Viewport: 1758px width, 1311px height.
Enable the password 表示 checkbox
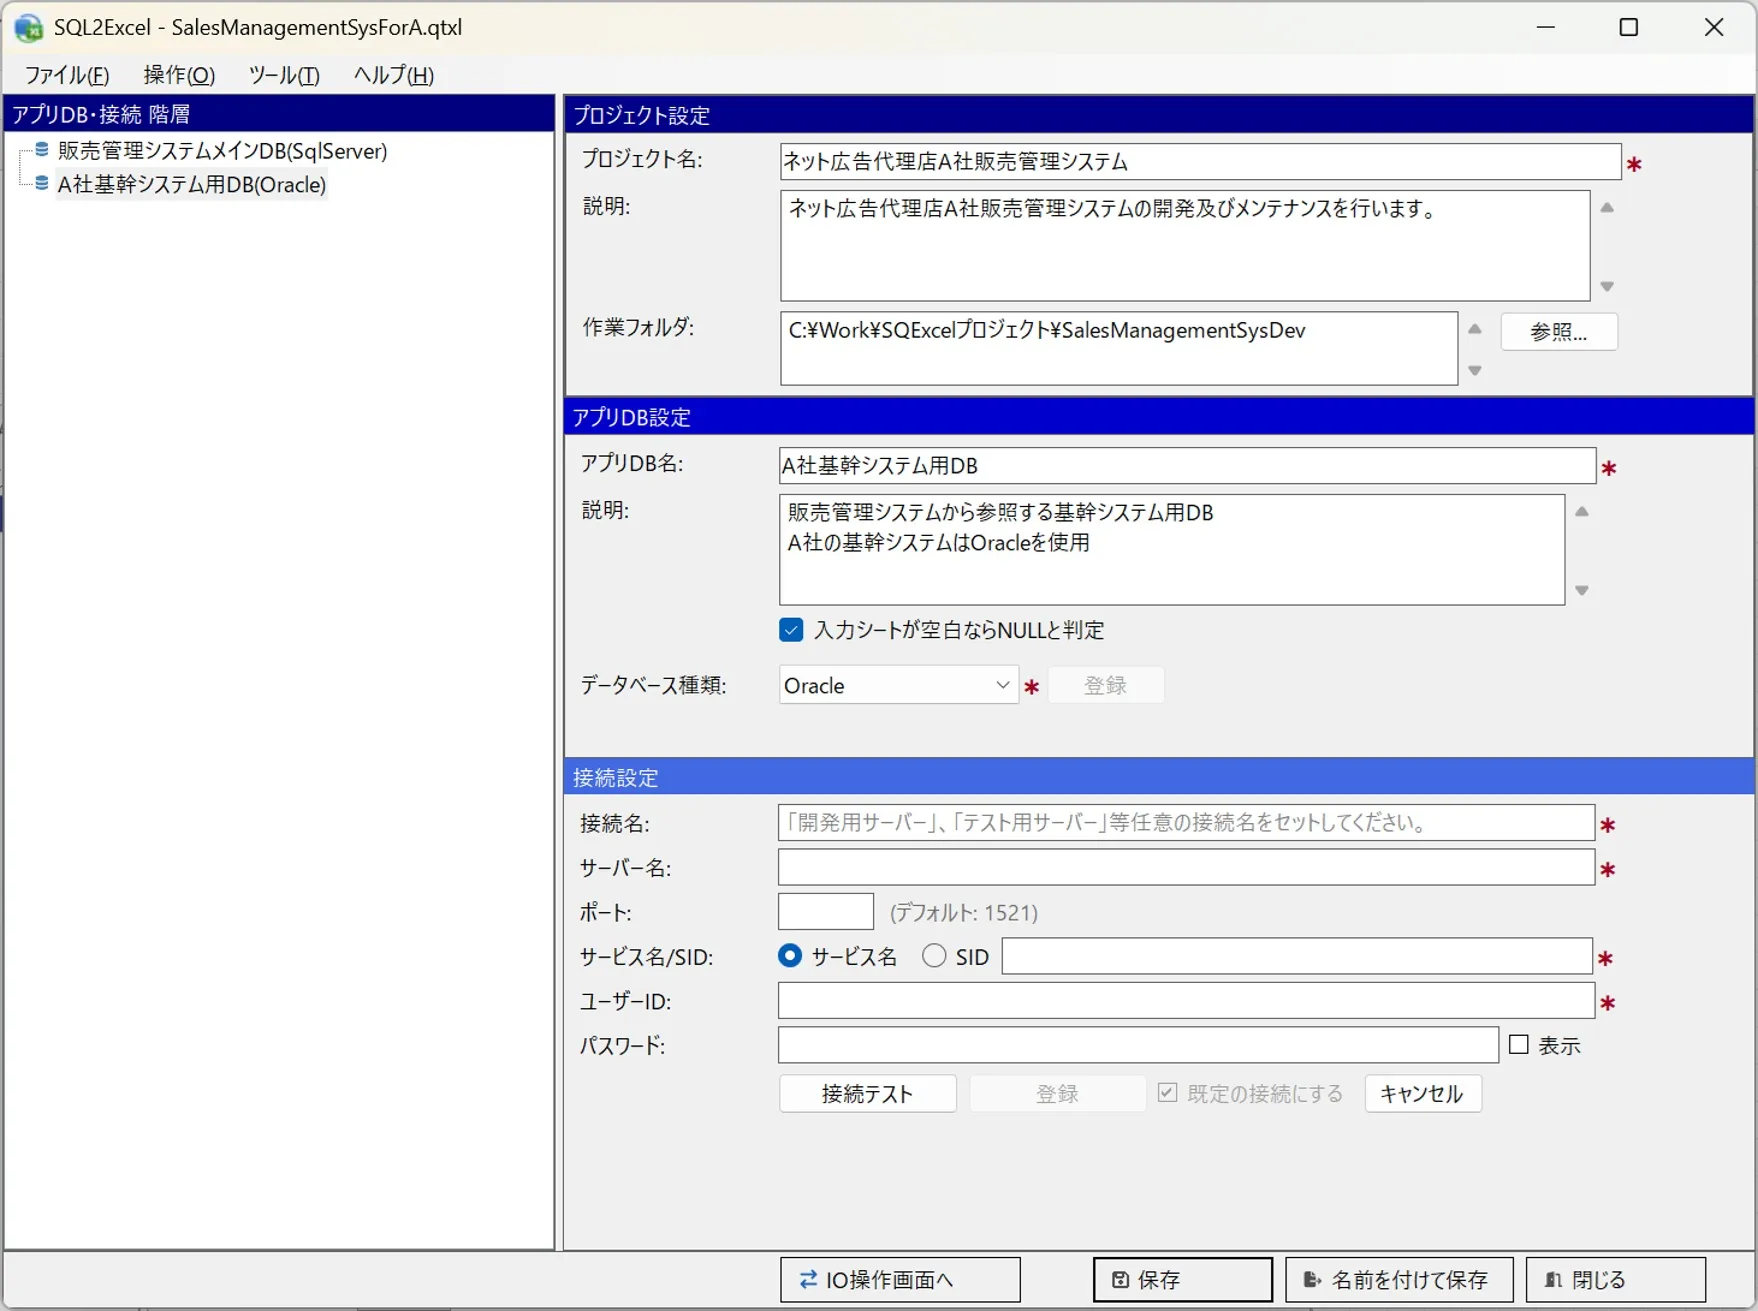coord(1519,1045)
